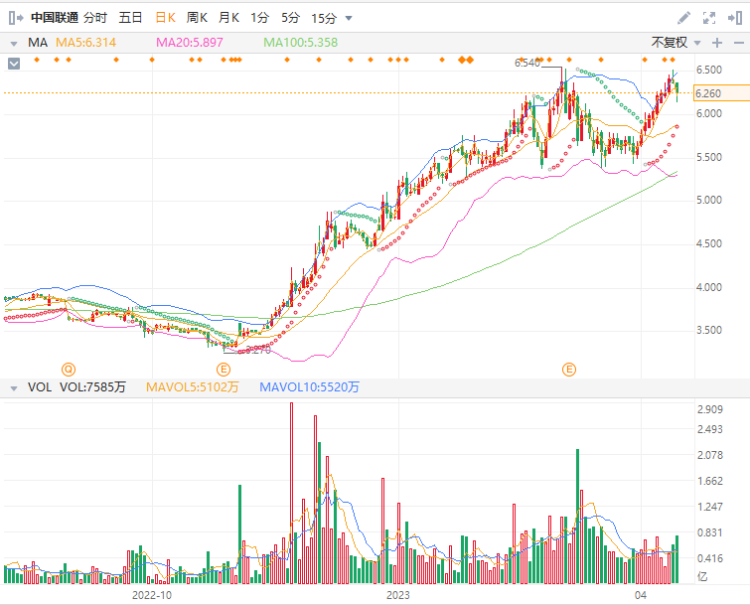Click the minus zoom-out icon
Viewport: 750px width, 605px height.
click(738, 43)
